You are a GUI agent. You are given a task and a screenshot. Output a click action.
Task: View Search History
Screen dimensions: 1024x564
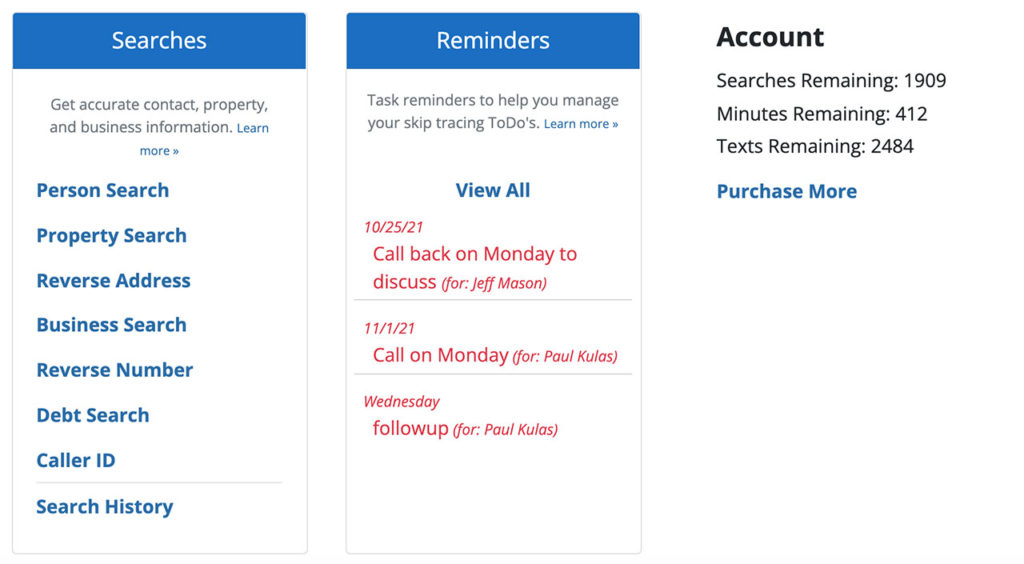(104, 507)
